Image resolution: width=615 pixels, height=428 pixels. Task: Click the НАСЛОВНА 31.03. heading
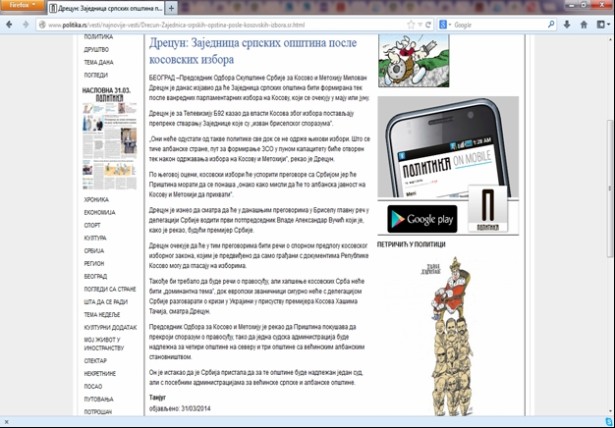pyautogui.click(x=106, y=91)
